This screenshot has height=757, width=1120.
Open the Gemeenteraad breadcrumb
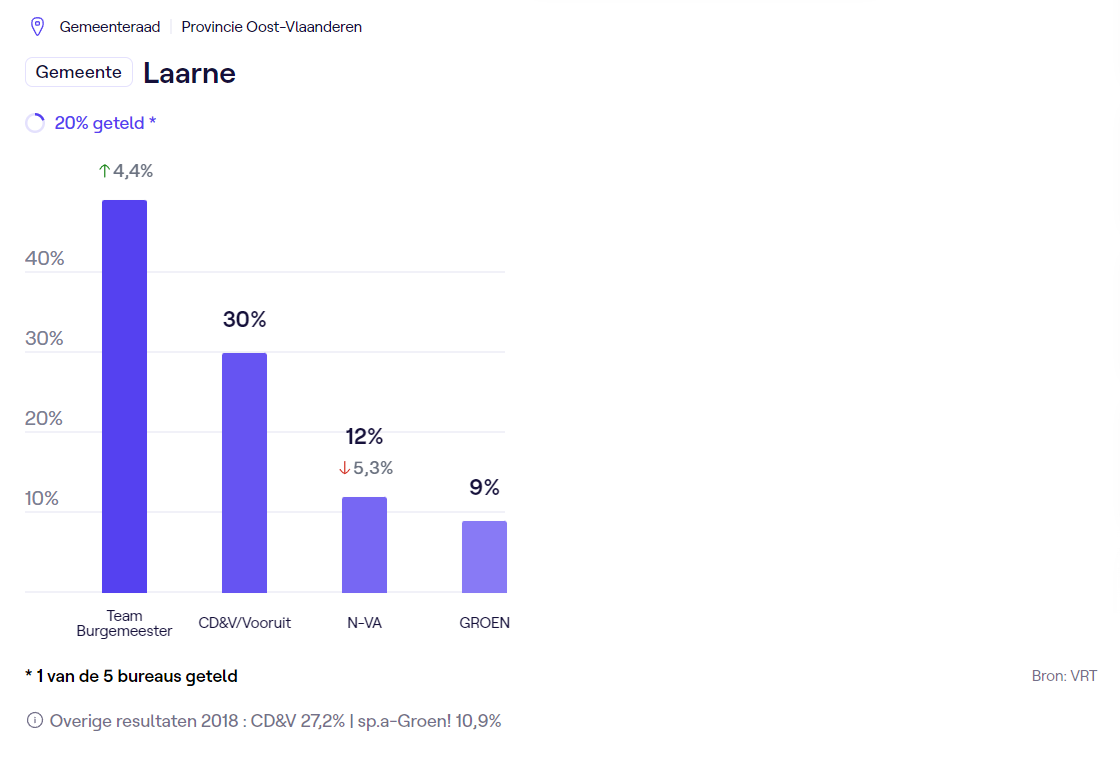tap(110, 27)
